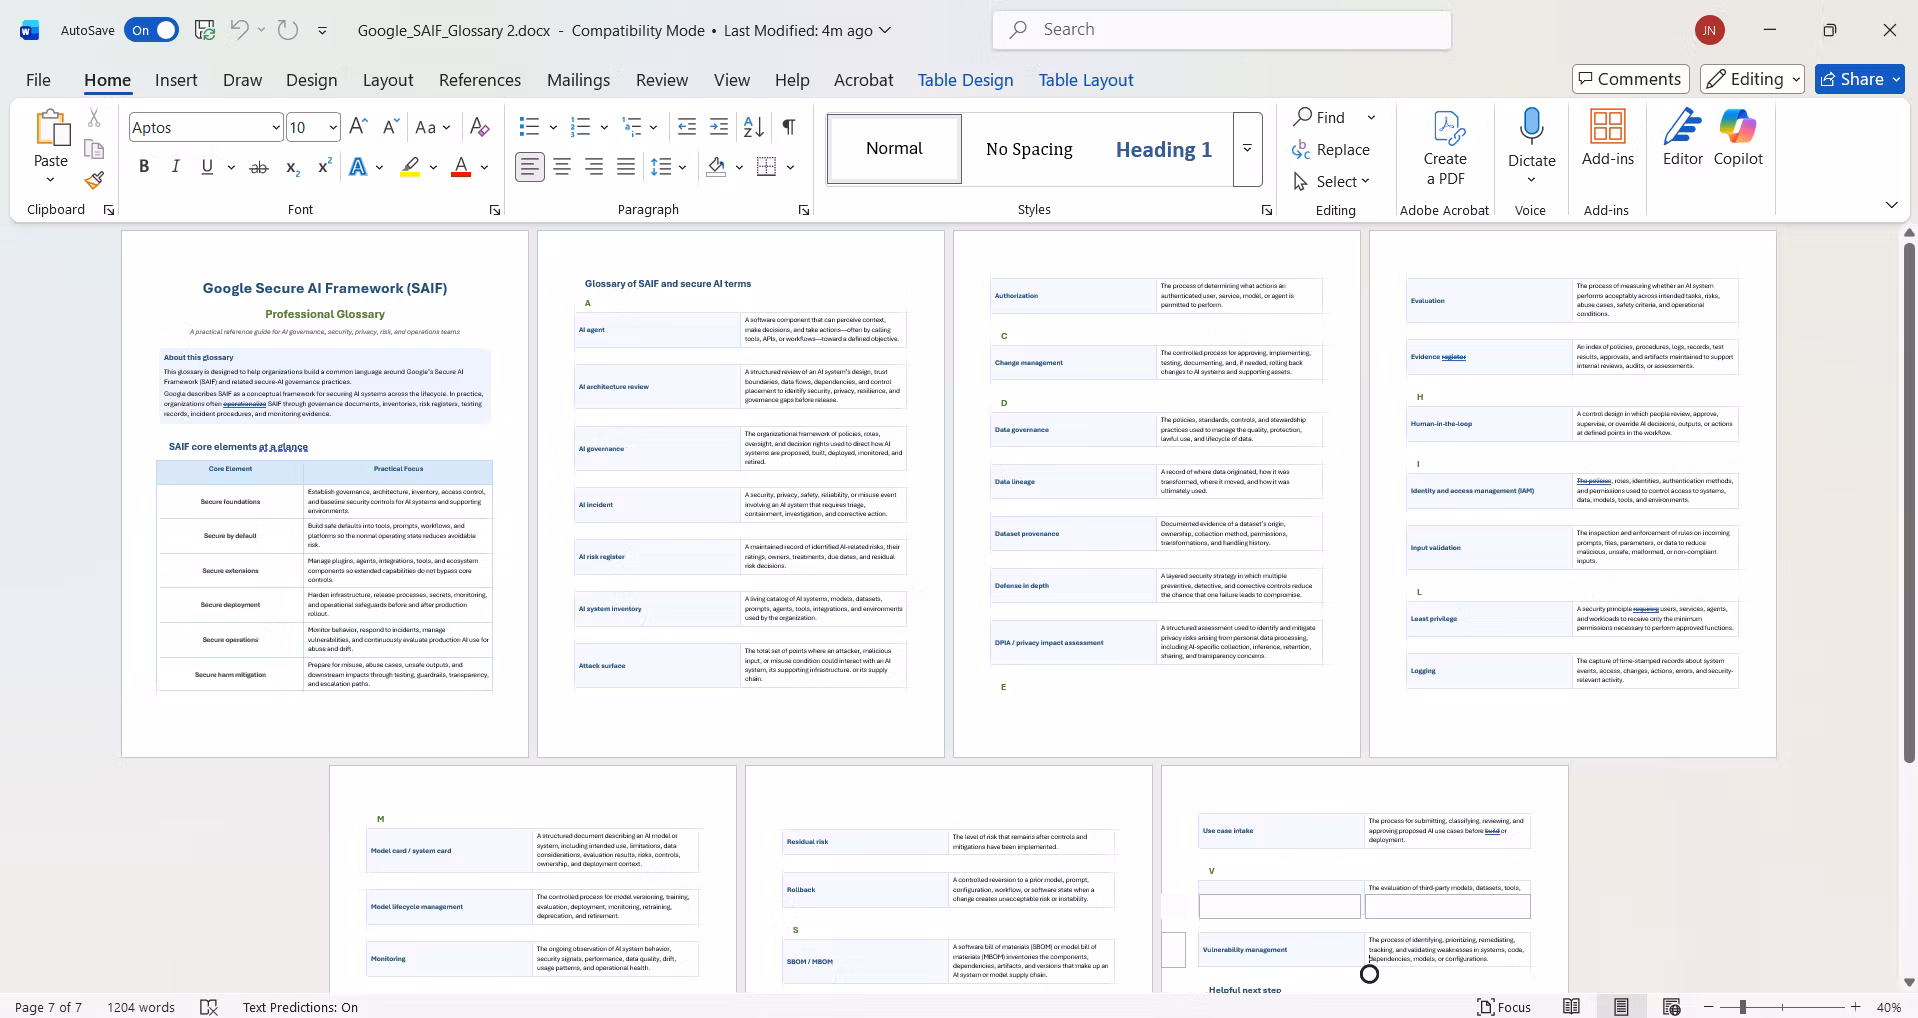This screenshot has width=1918, height=1018.
Task: Align text to the right
Action: pyautogui.click(x=594, y=167)
